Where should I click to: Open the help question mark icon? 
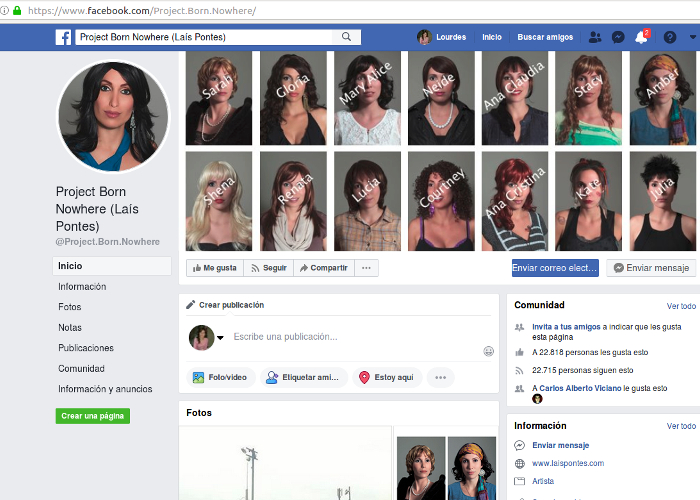click(x=670, y=37)
